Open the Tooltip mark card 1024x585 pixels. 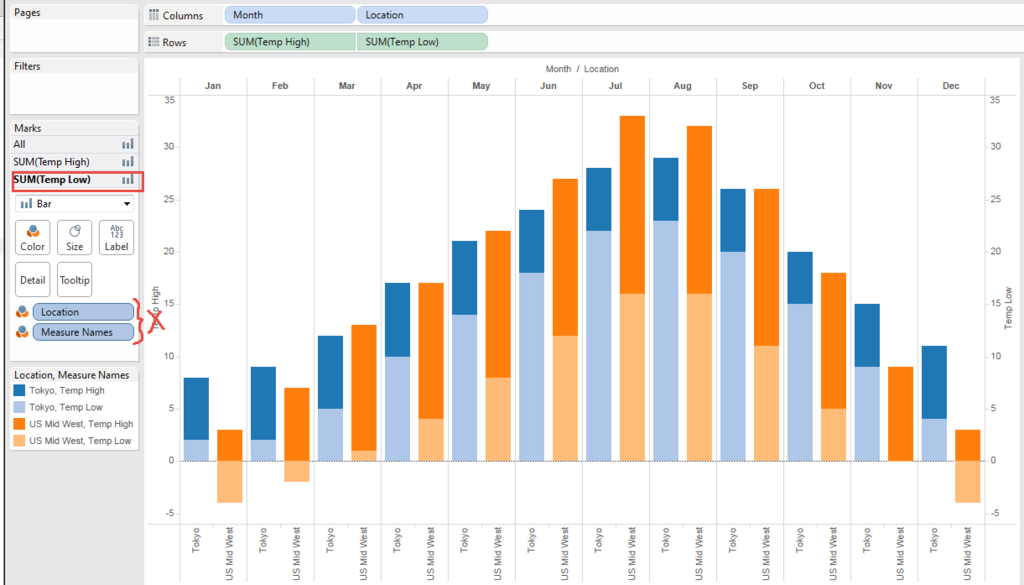[74, 279]
